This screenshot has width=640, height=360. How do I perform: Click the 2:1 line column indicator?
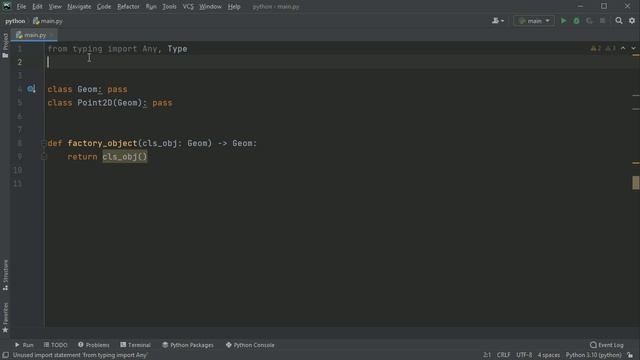pyautogui.click(x=487, y=355)
